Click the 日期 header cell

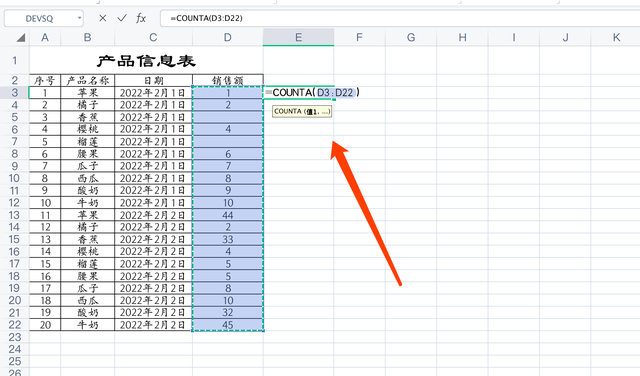(x=153, y=80)
